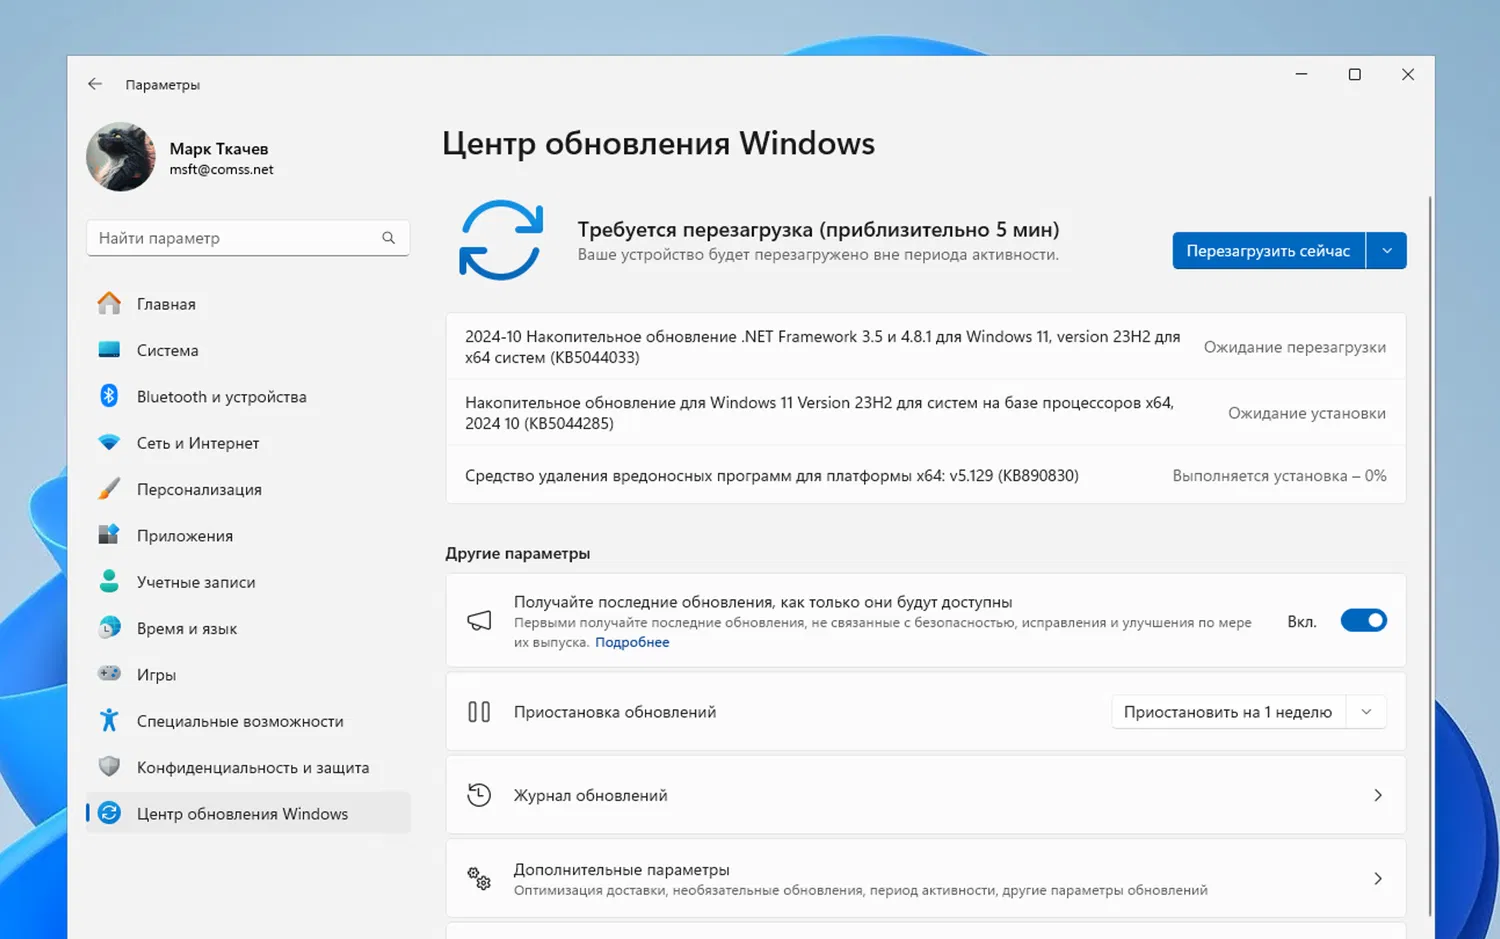This screenshot has height=939, width=1500.
Task: Click the Требуется перезагрузка heading text
Action: pyautogui.click(x=818, y=229)
